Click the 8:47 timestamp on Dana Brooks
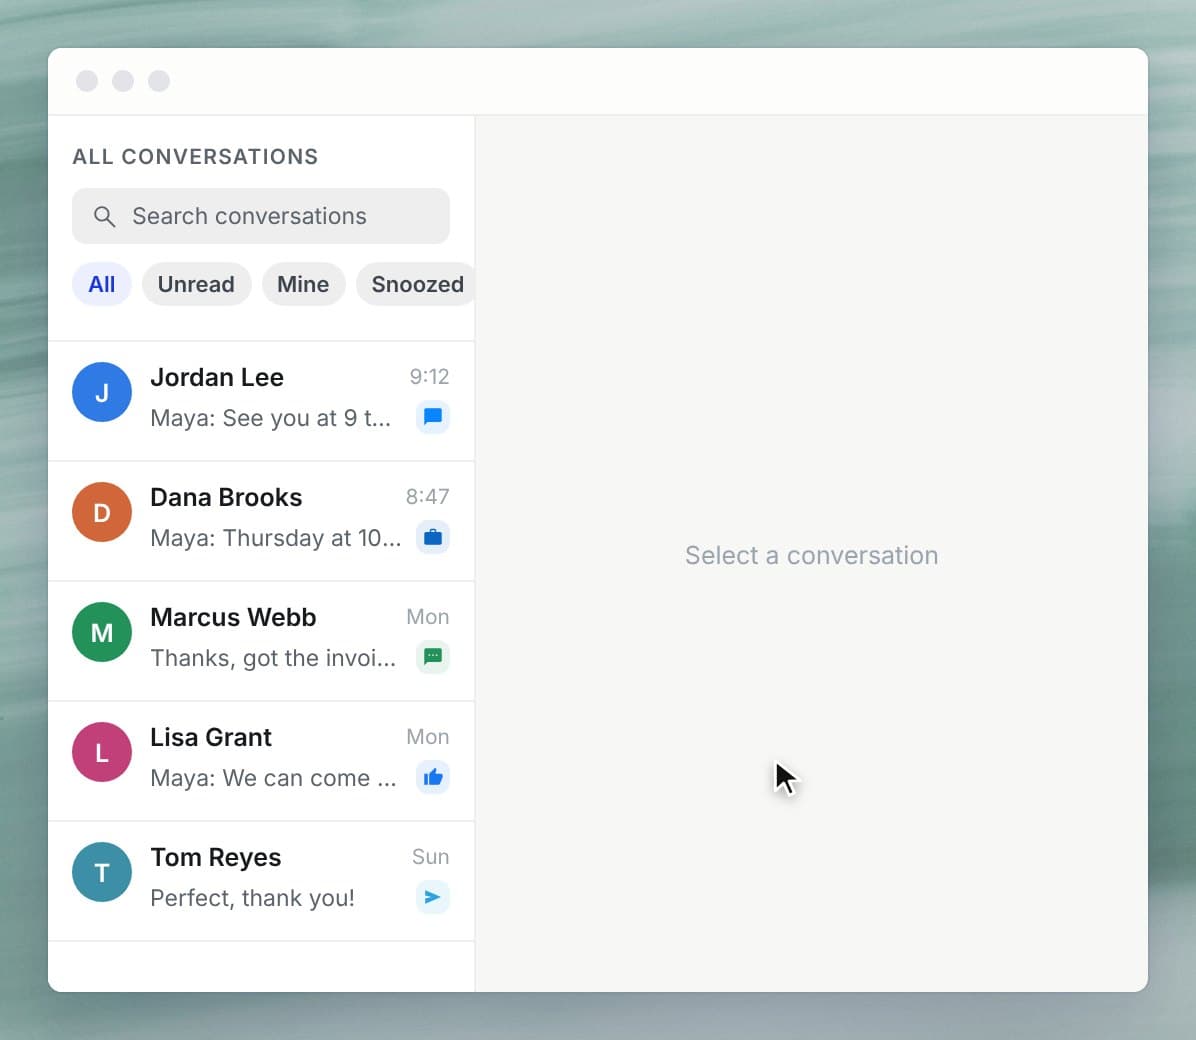Screen dimensions: 1196x1040 click(x=428, y=497)
